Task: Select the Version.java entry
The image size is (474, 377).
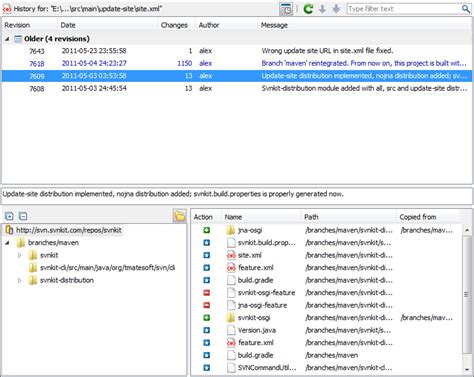Action: pos(257,330)
